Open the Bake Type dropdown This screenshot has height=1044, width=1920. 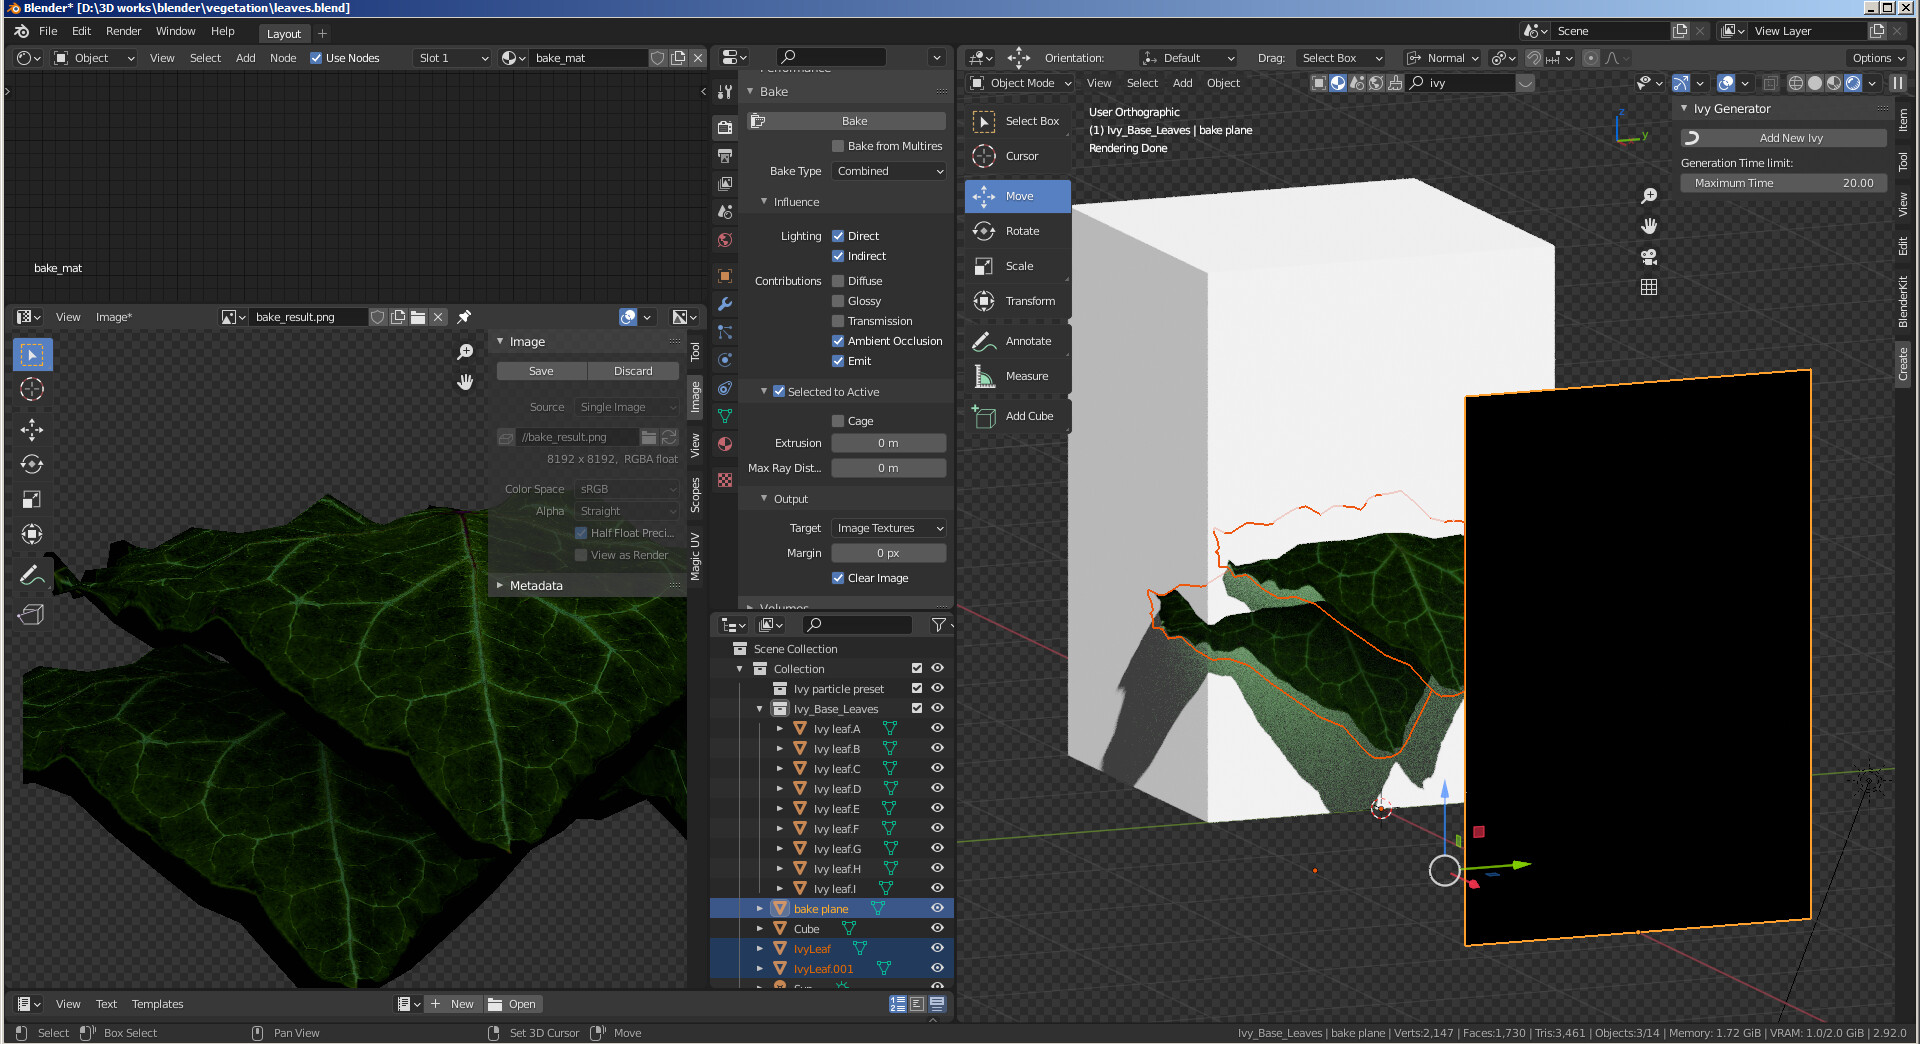pos(888,171)
